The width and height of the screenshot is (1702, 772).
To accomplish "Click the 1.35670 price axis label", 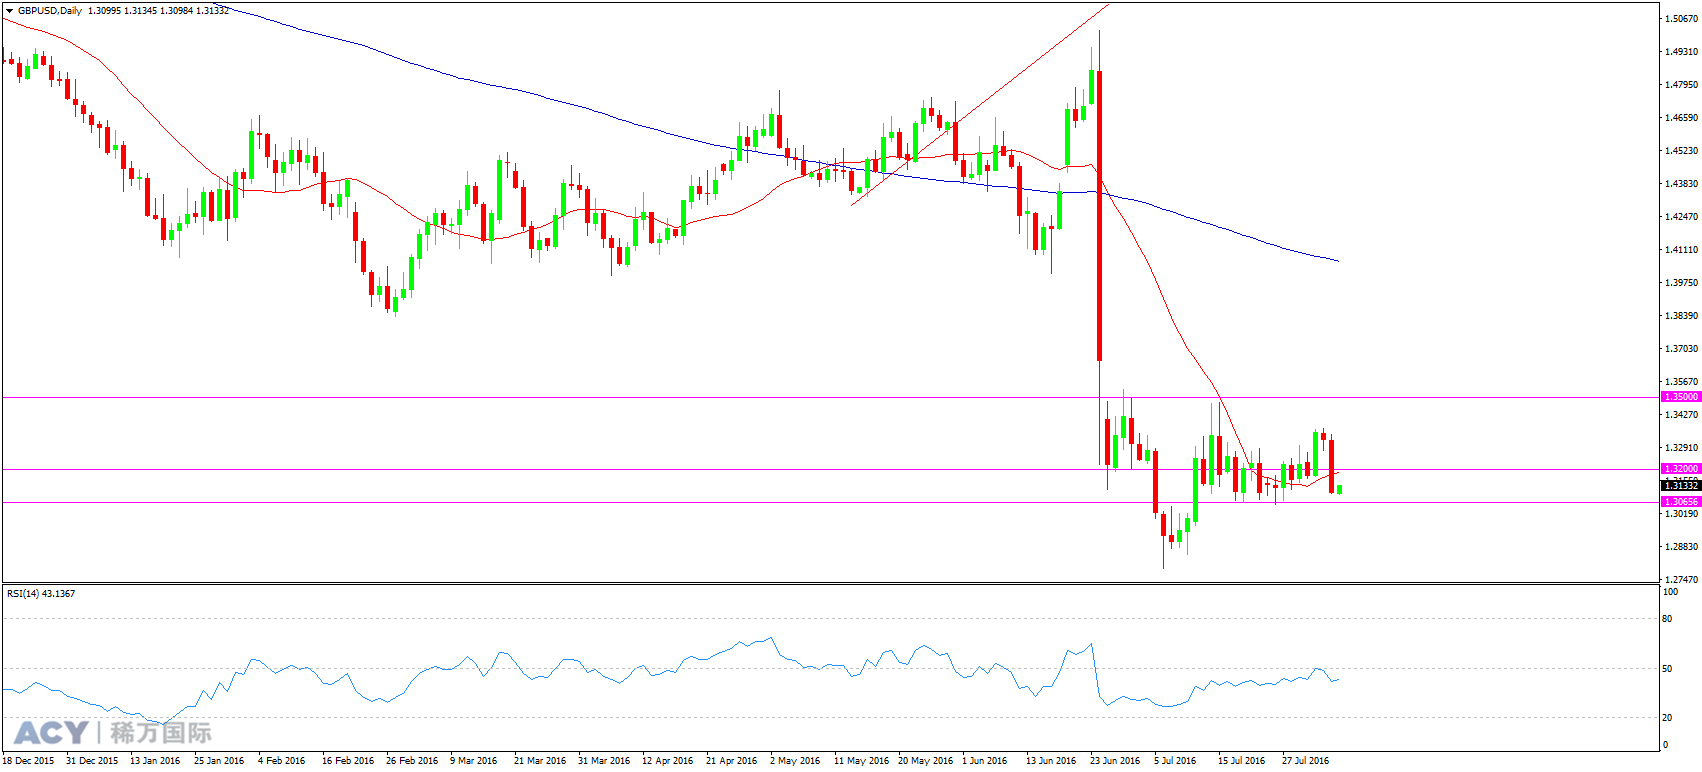I will point(1682,381).
